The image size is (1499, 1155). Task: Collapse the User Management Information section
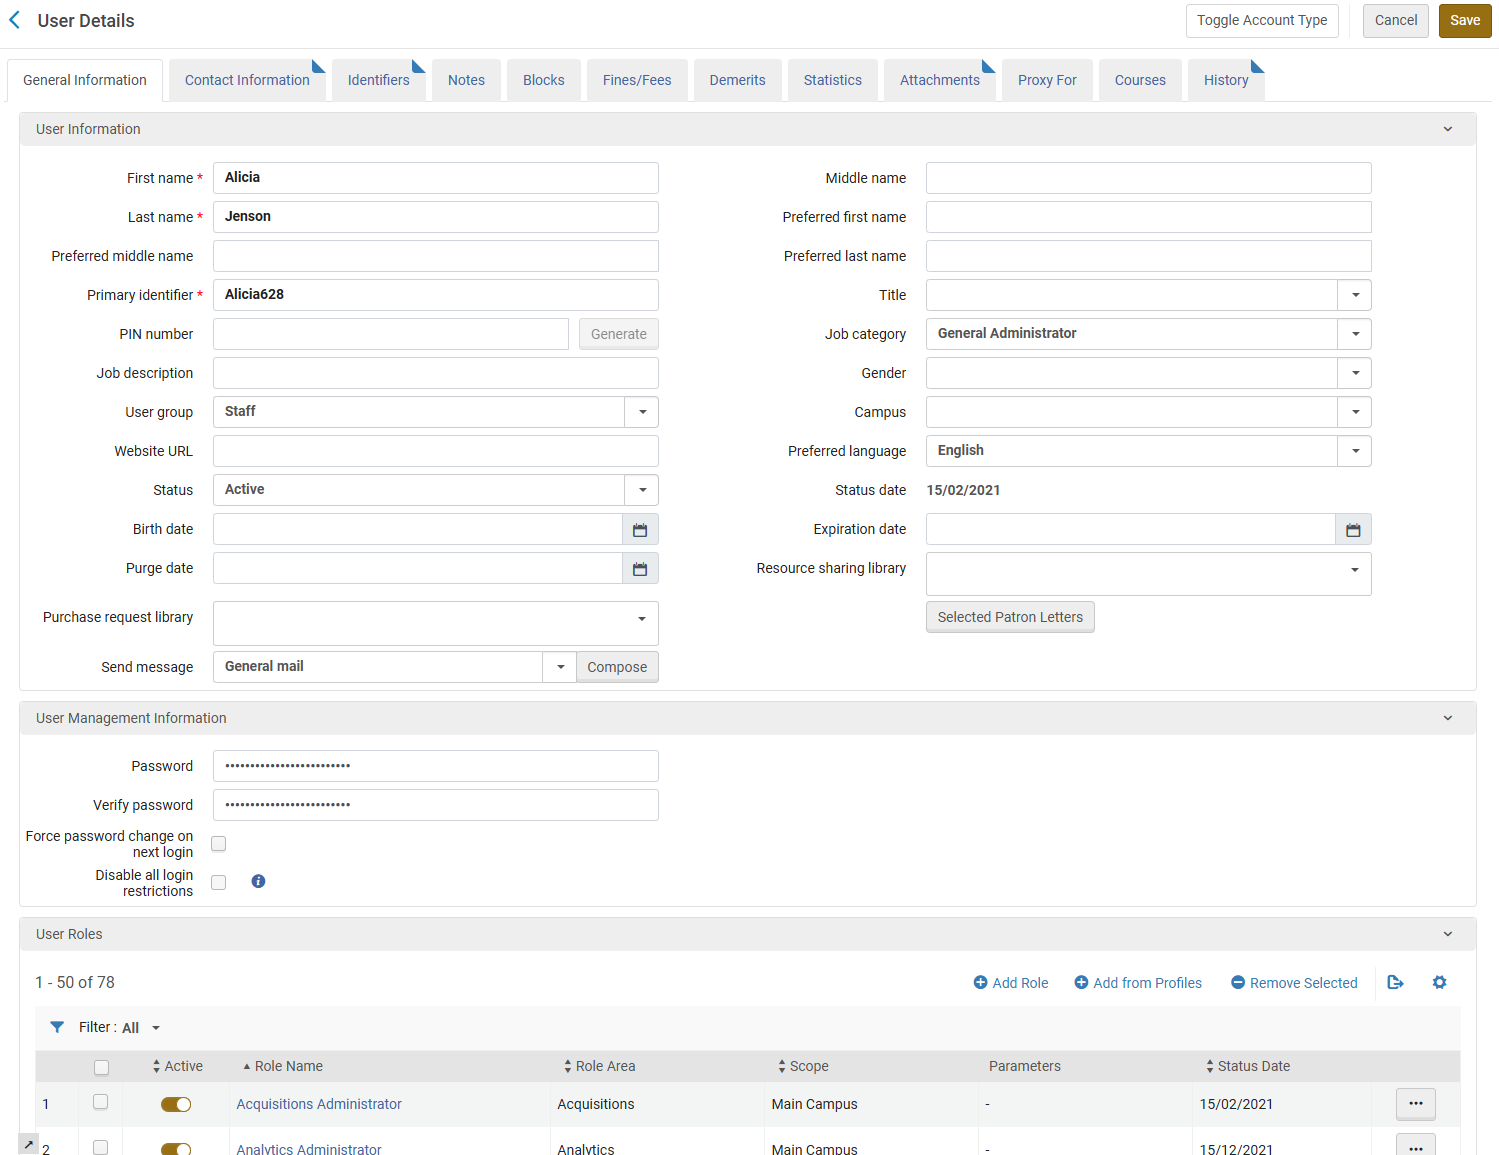(1447, 718)
